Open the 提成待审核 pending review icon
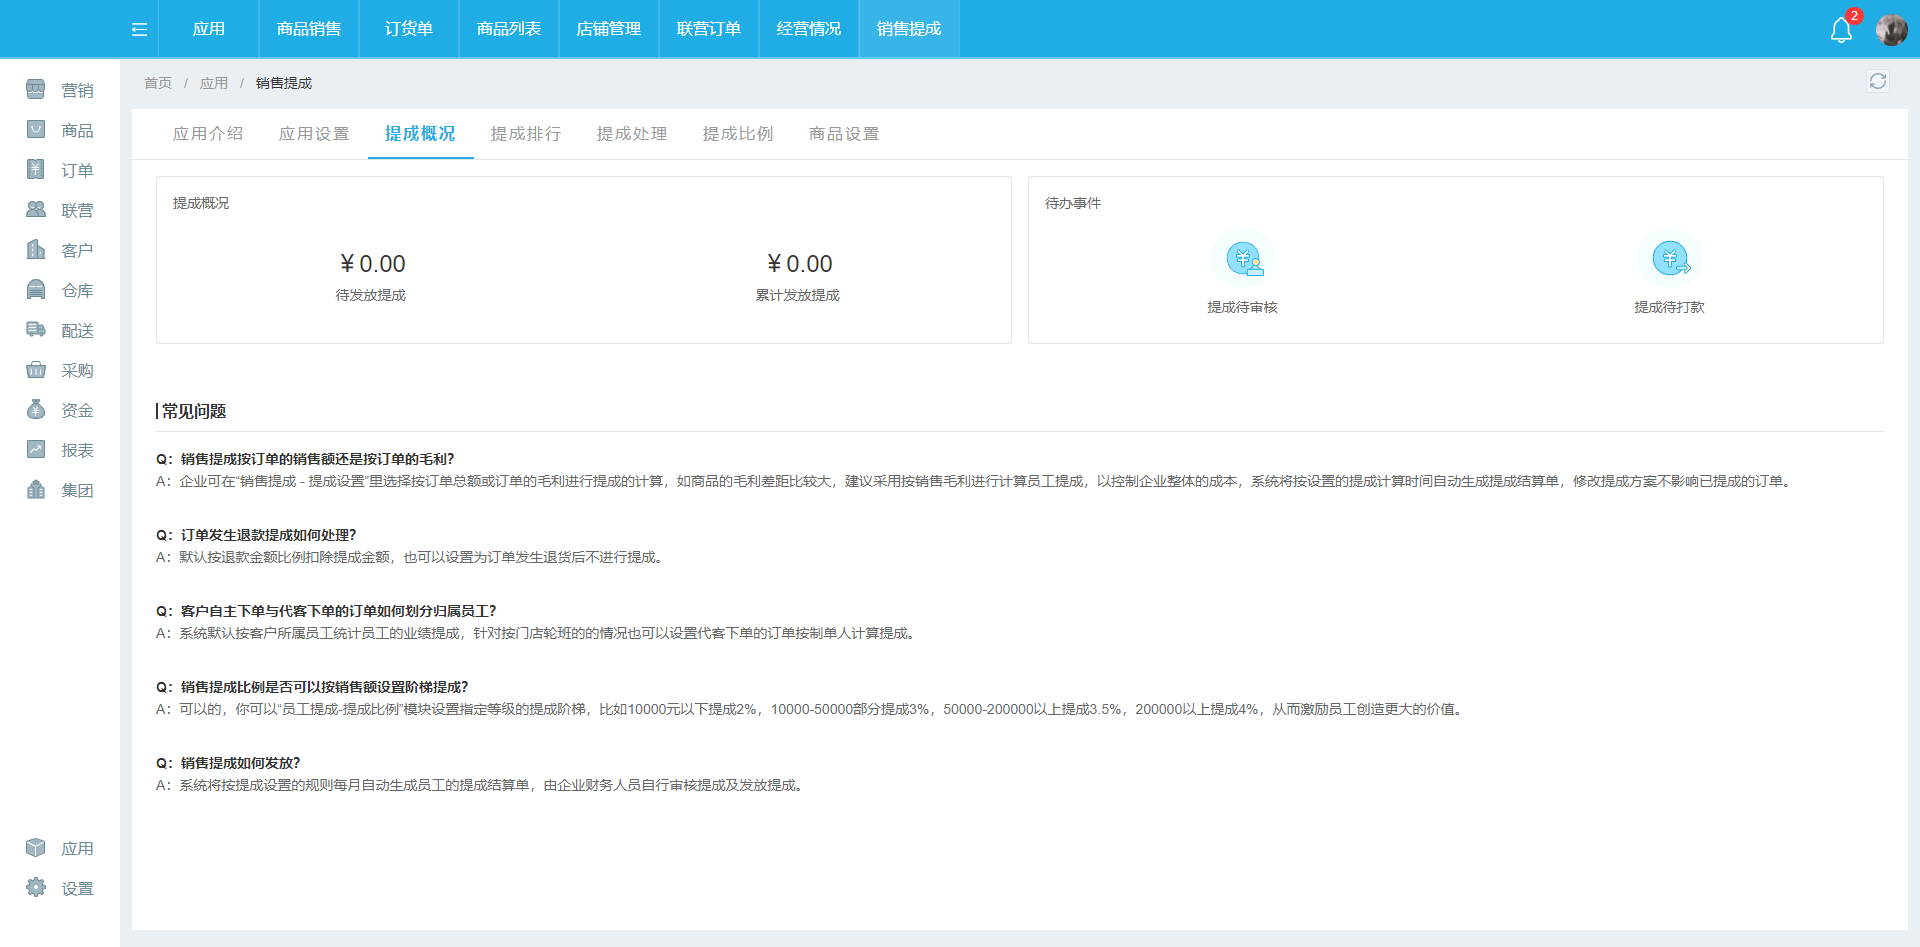Viewport: 1920px width, 947px height. (1244, 258)
